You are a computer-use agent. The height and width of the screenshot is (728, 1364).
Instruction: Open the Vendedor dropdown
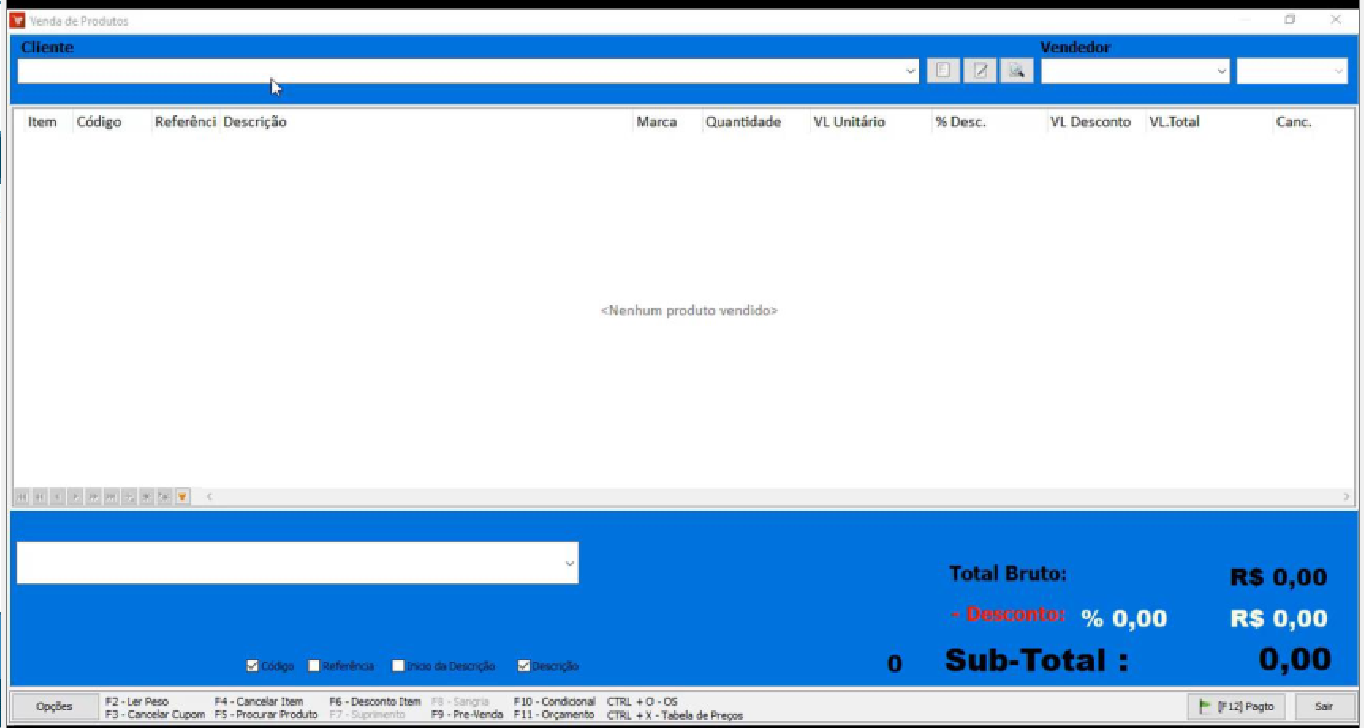coord(1221,71)
